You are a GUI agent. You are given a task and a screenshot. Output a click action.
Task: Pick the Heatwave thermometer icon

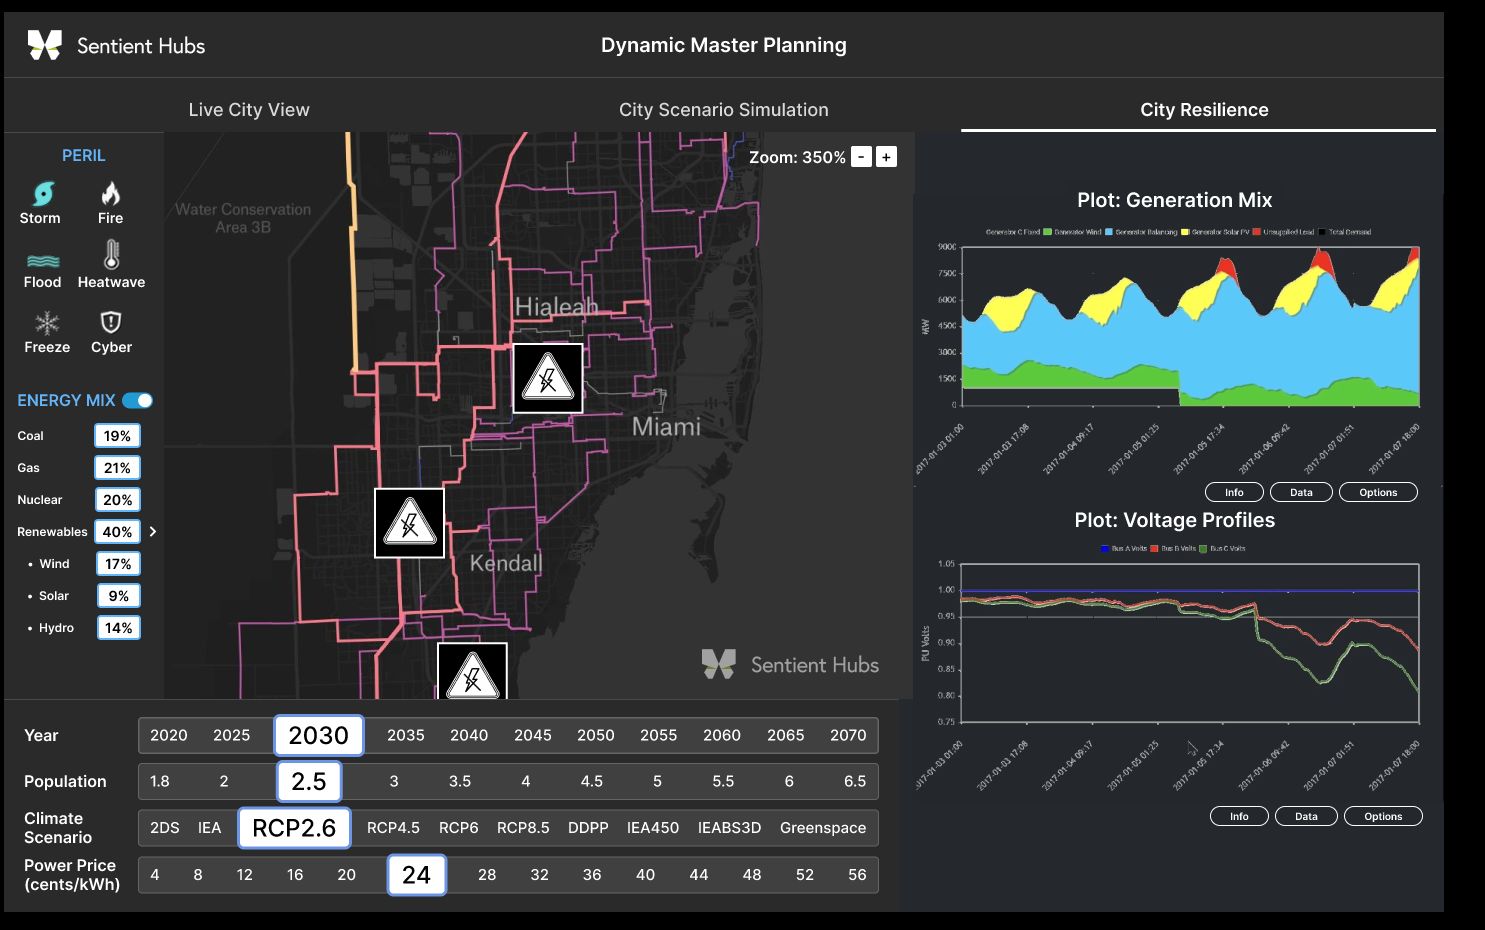[x=111, y=255]
